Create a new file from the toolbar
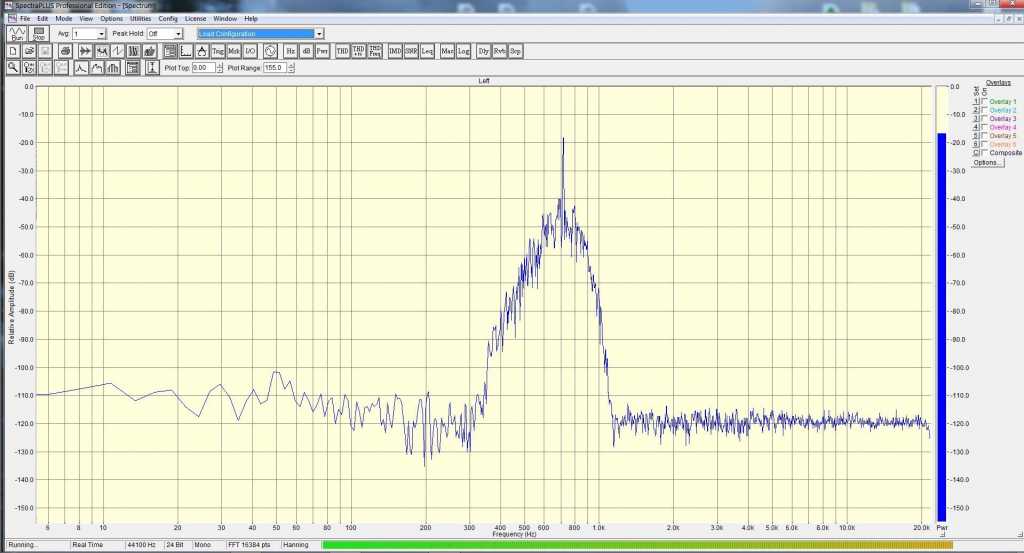This screenshot has width=1024, height=553. [x=13, y=51]
